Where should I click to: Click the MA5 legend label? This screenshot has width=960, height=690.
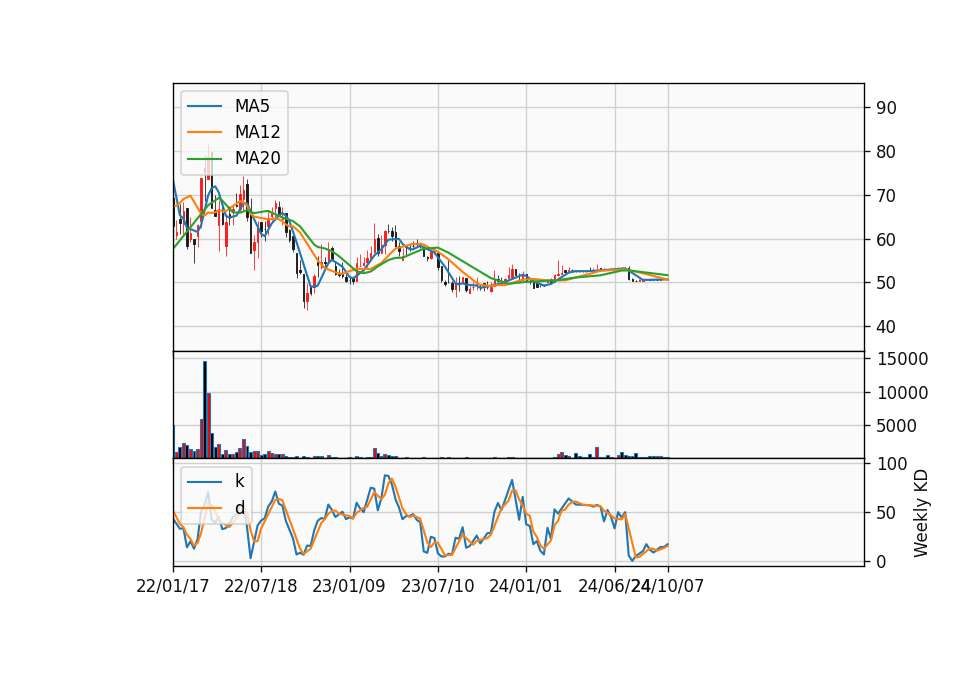pyautogui.click(x=252, y=106)
